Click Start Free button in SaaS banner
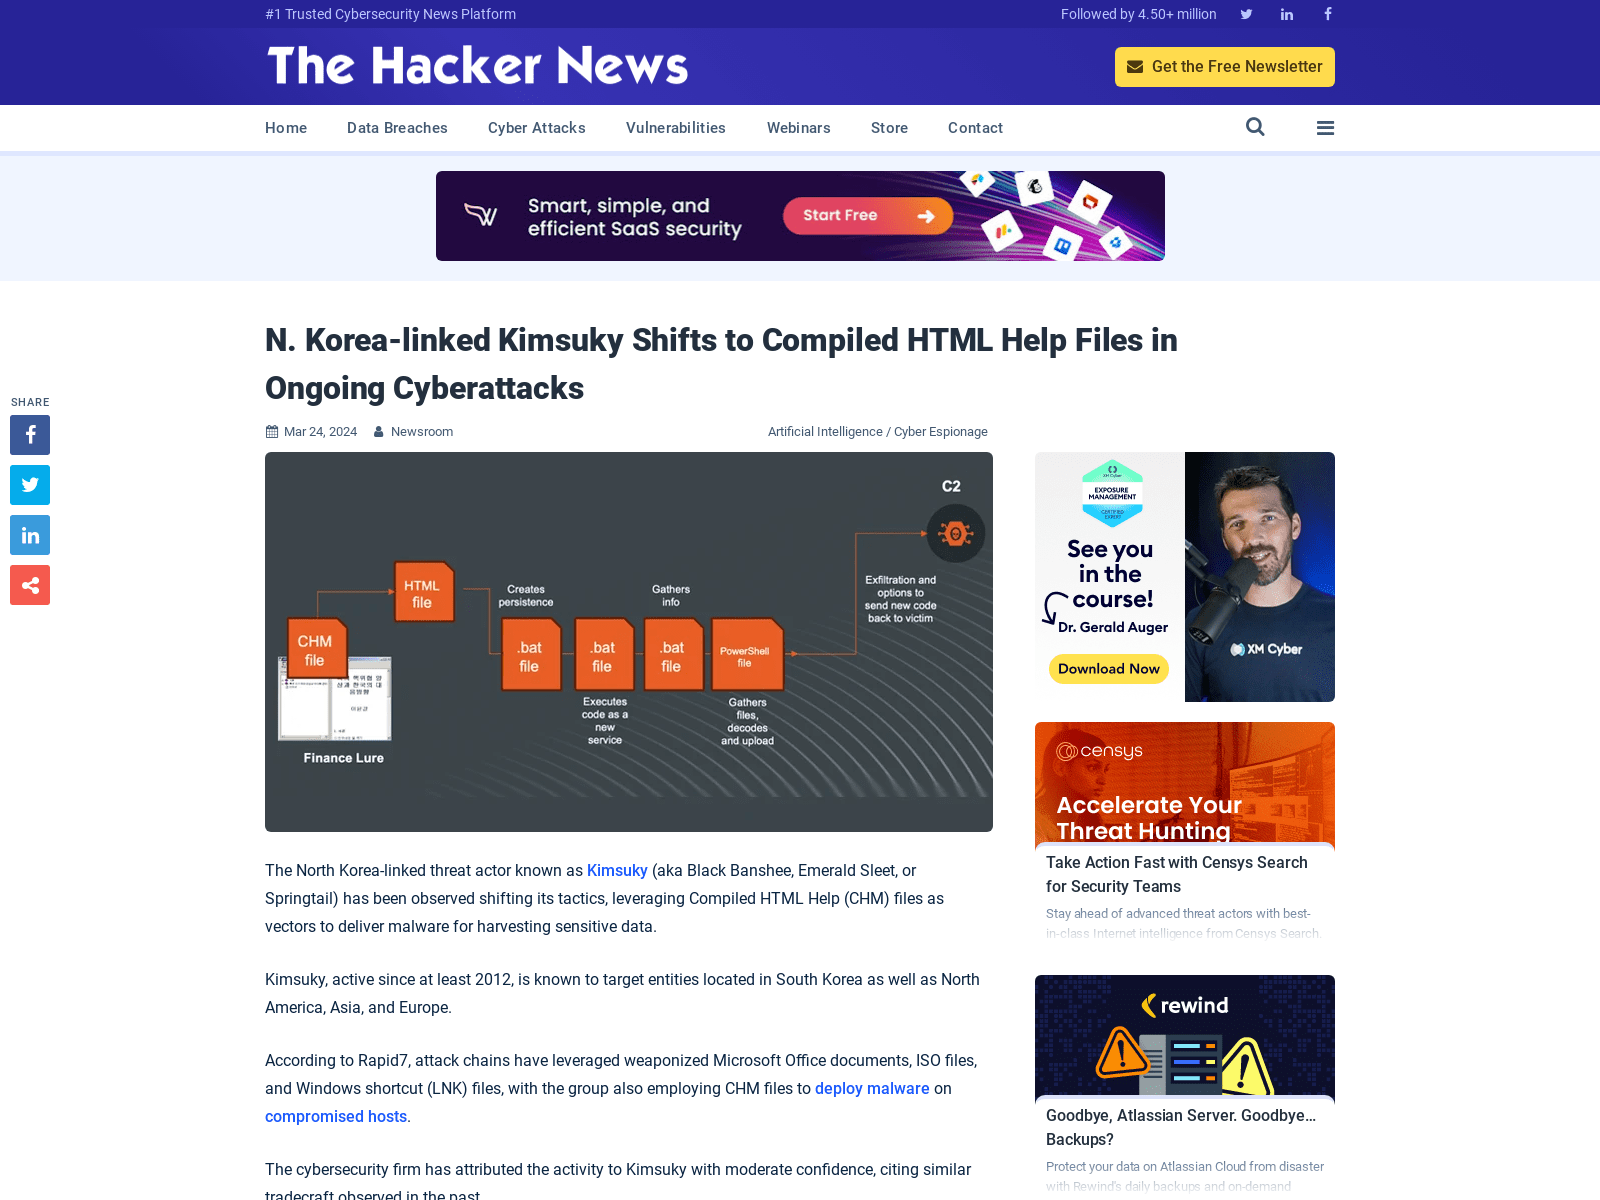Image resolution: width=1600 pixels, height=1200 pixels. coord(868,216)
